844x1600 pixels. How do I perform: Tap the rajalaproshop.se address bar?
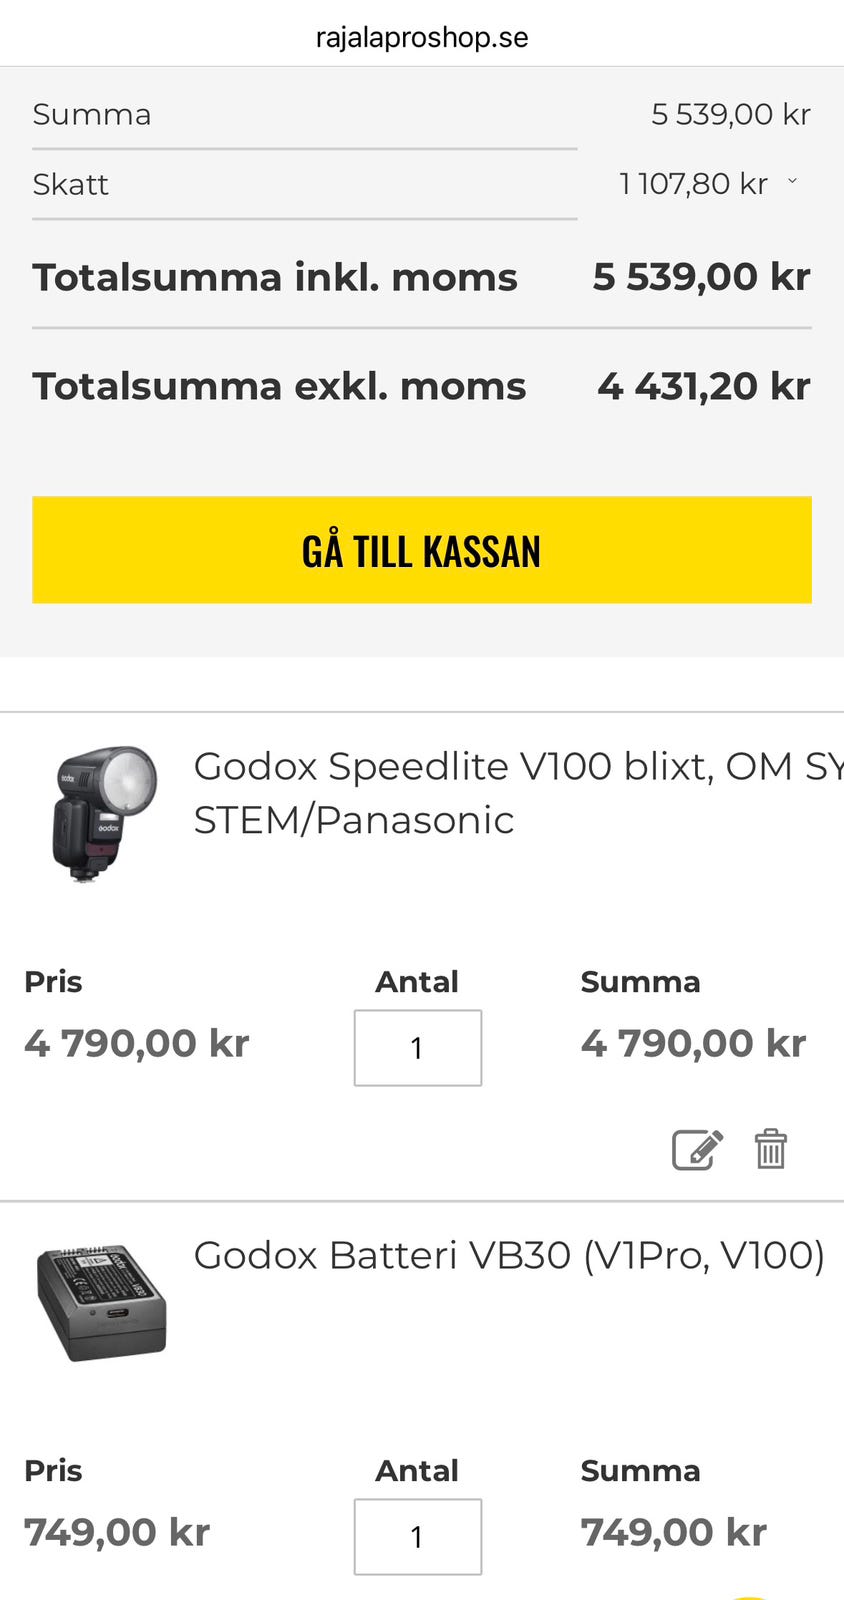(422, 38)
